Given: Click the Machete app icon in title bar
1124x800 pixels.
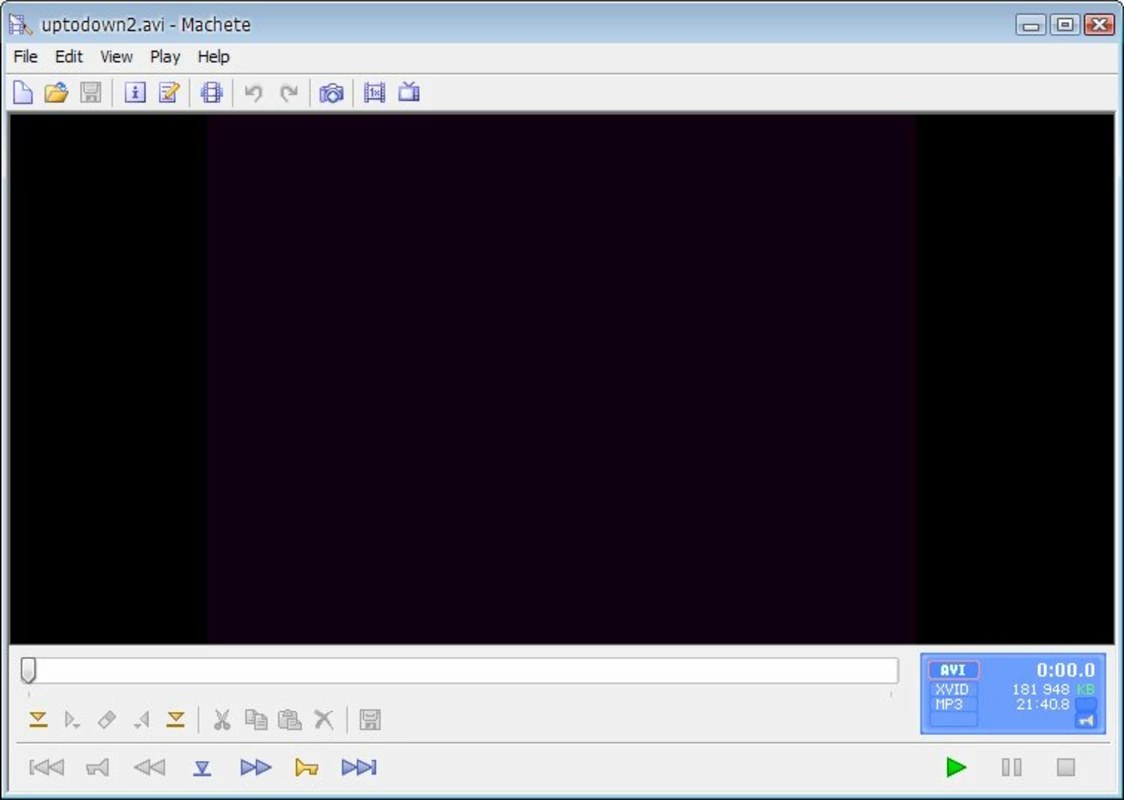Looking at the screenshot, I should (x=20, y=25).
